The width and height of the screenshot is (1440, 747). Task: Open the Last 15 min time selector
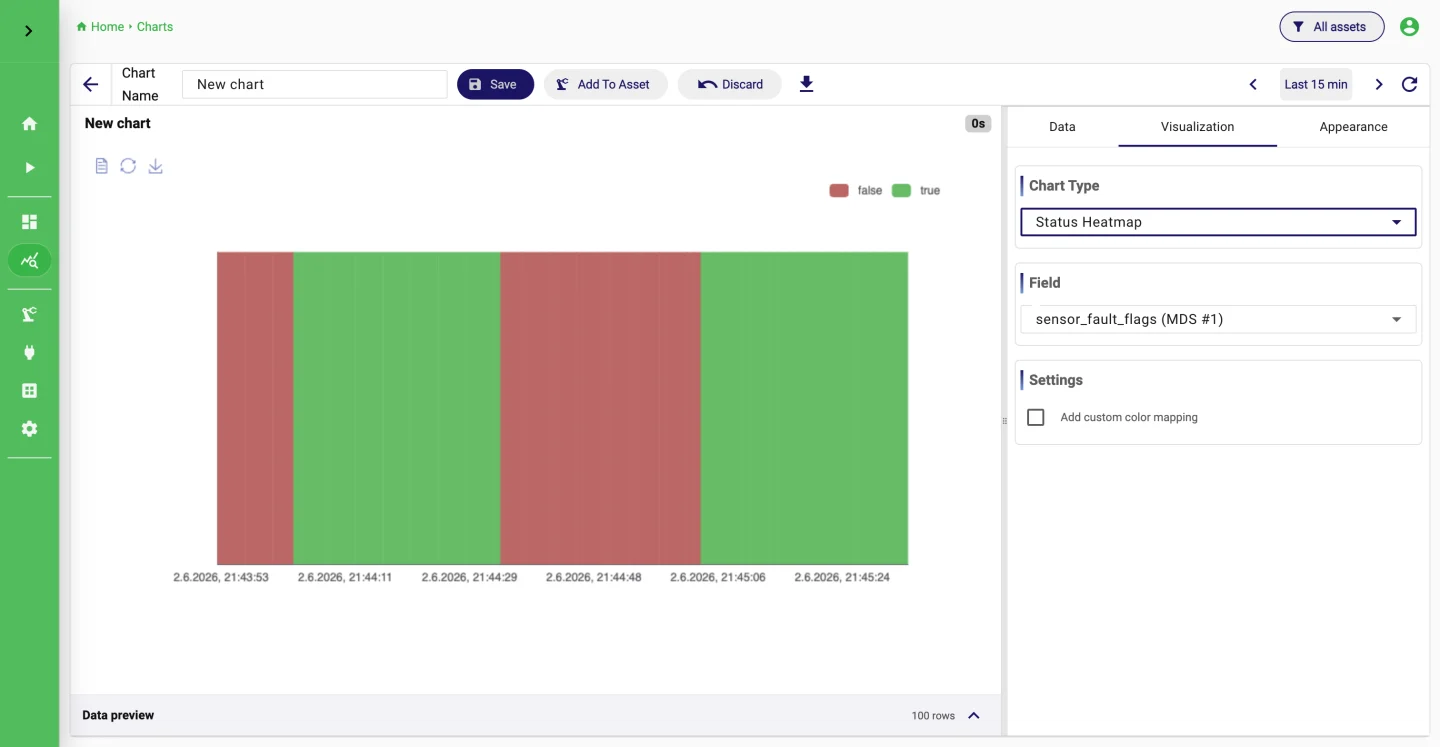1316,84
